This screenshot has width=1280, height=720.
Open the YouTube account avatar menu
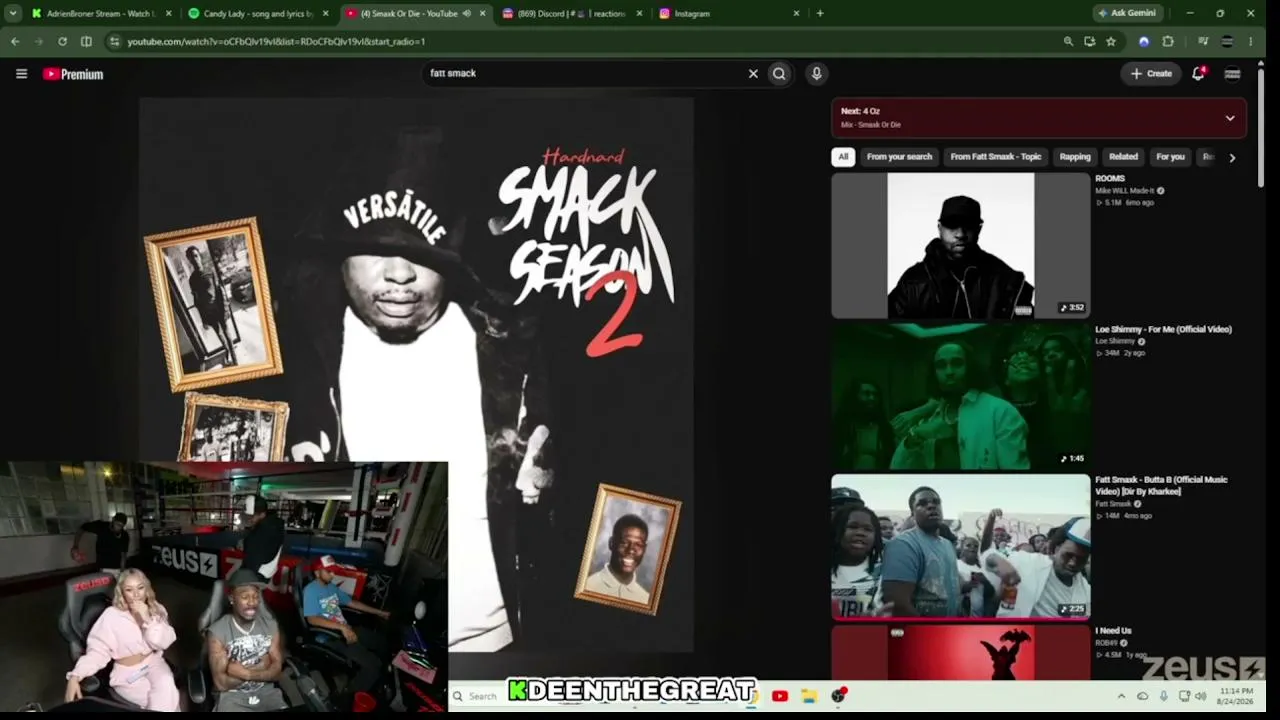pos(1232,73)
